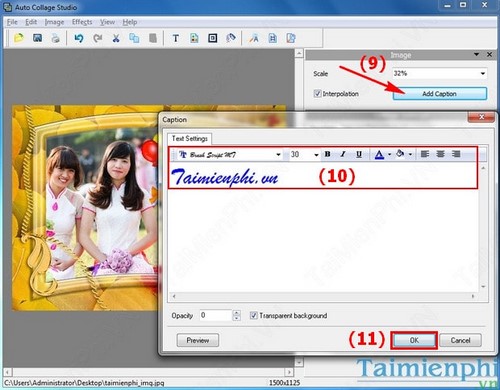Click the paint effects icon in toolbar
This screenshot has width=500, height=390.
coord(231,38)
